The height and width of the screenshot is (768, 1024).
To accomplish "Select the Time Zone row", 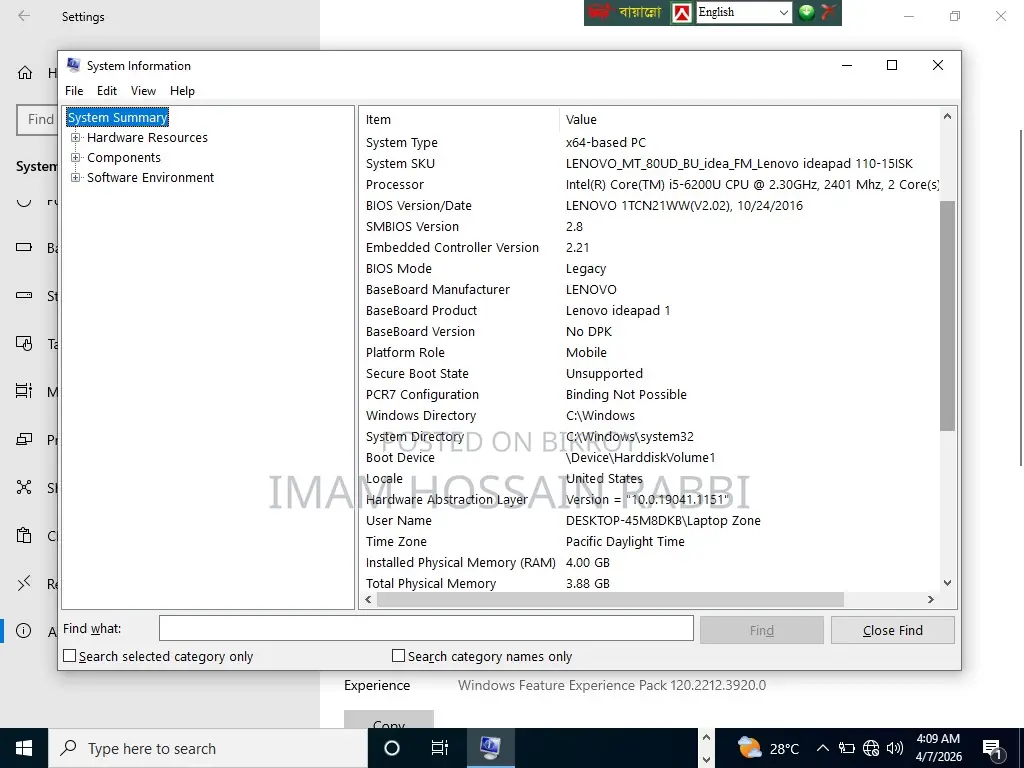I will pyautogui.click(x=650, y=541).
